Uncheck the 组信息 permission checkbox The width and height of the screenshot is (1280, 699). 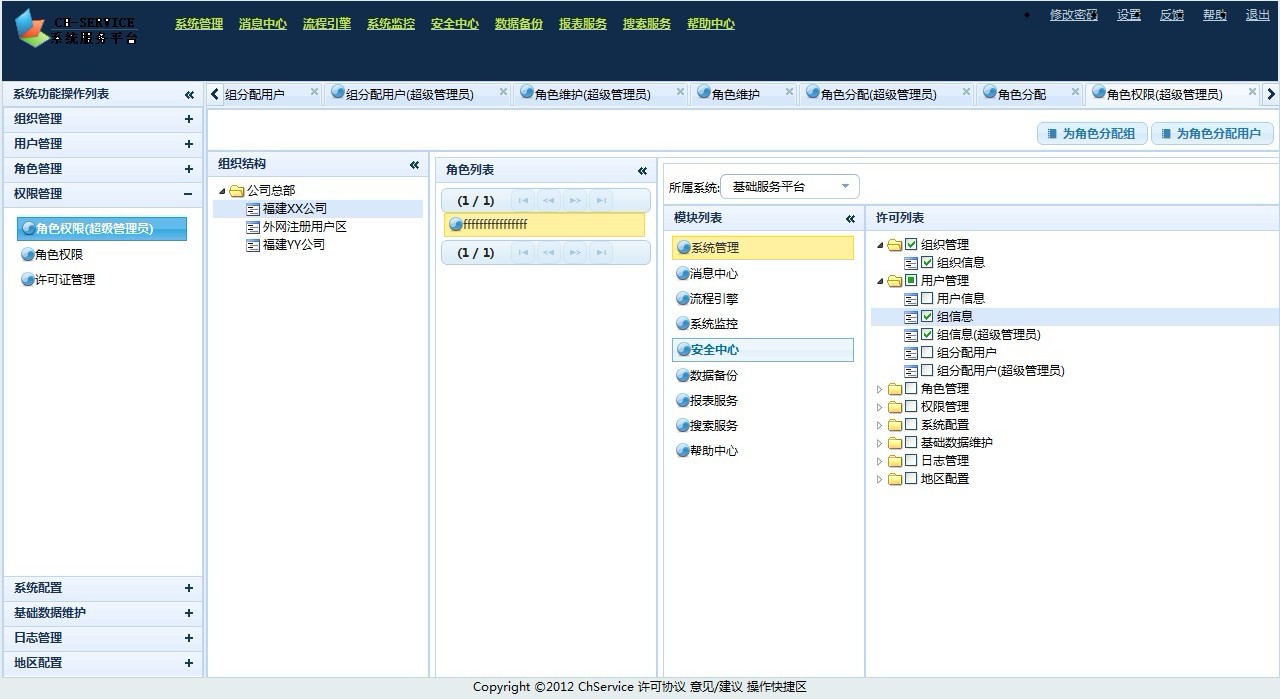pyautogui.click(x=924, y=316)
